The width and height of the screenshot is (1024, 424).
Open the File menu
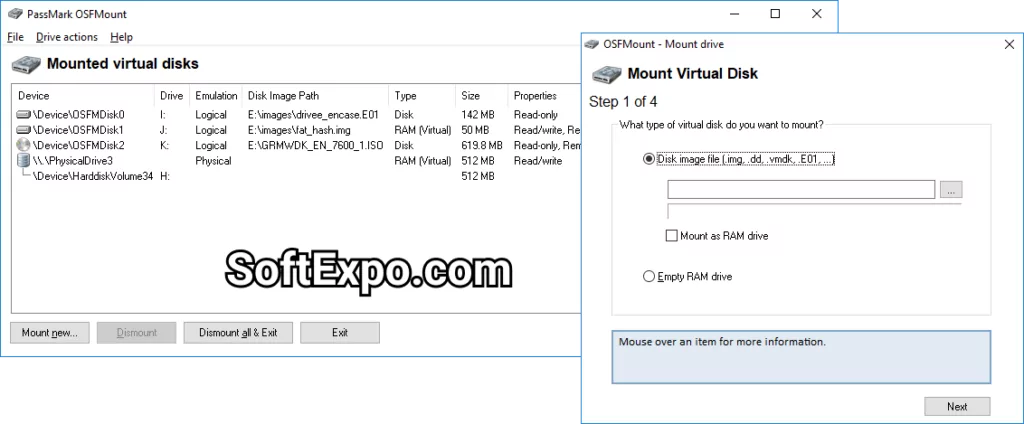pos(15,37)
